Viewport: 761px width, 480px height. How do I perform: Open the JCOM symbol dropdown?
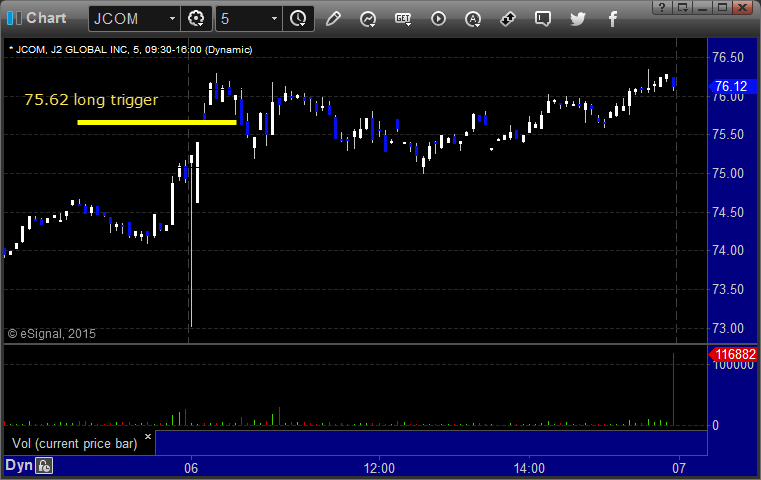pyautogui.click(x=172, y=18)
